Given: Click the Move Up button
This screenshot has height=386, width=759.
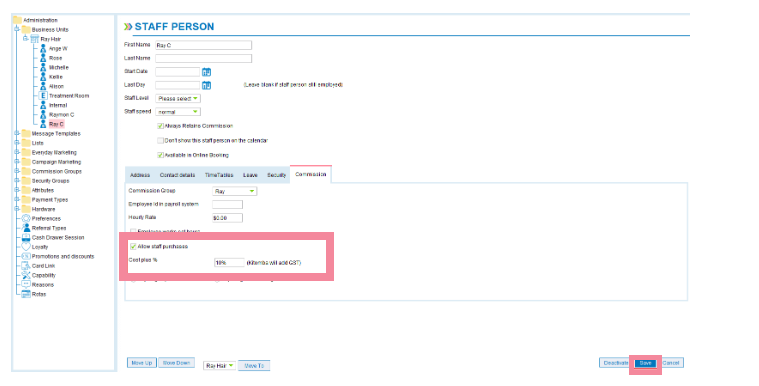Looking at the screenshot, I should pos(142,363).
